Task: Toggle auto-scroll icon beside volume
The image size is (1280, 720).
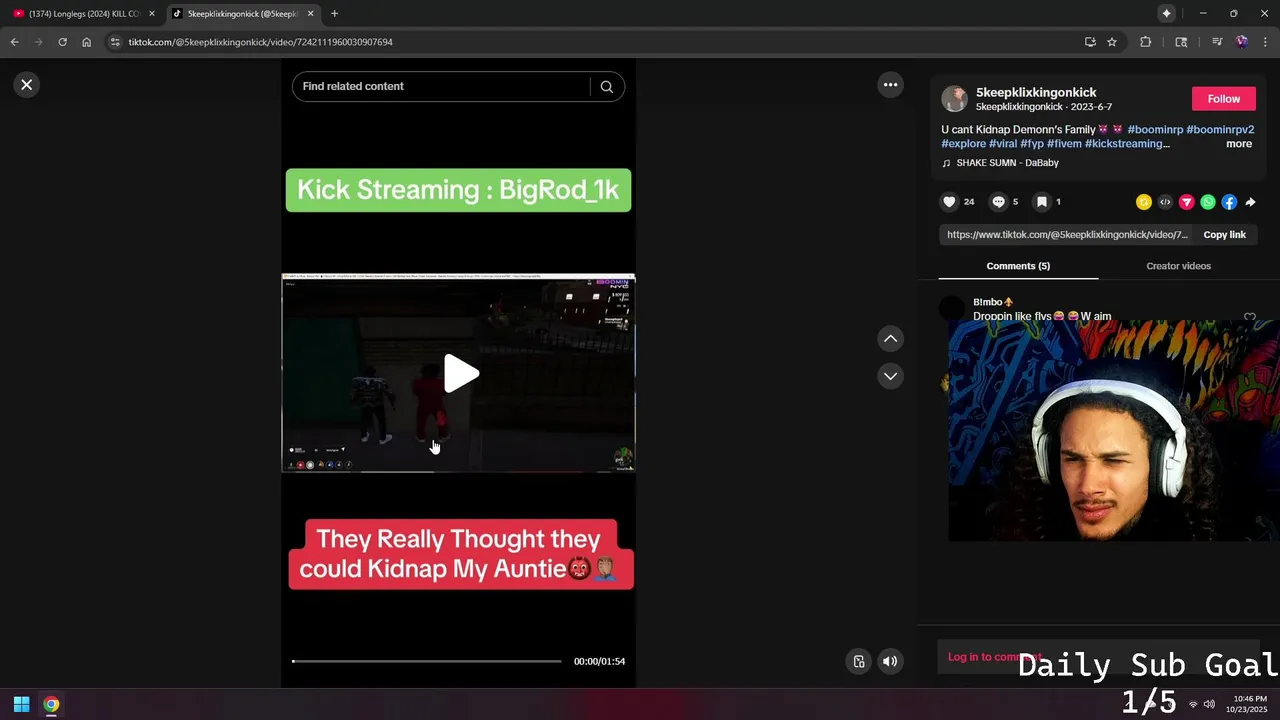Action: 858,661
